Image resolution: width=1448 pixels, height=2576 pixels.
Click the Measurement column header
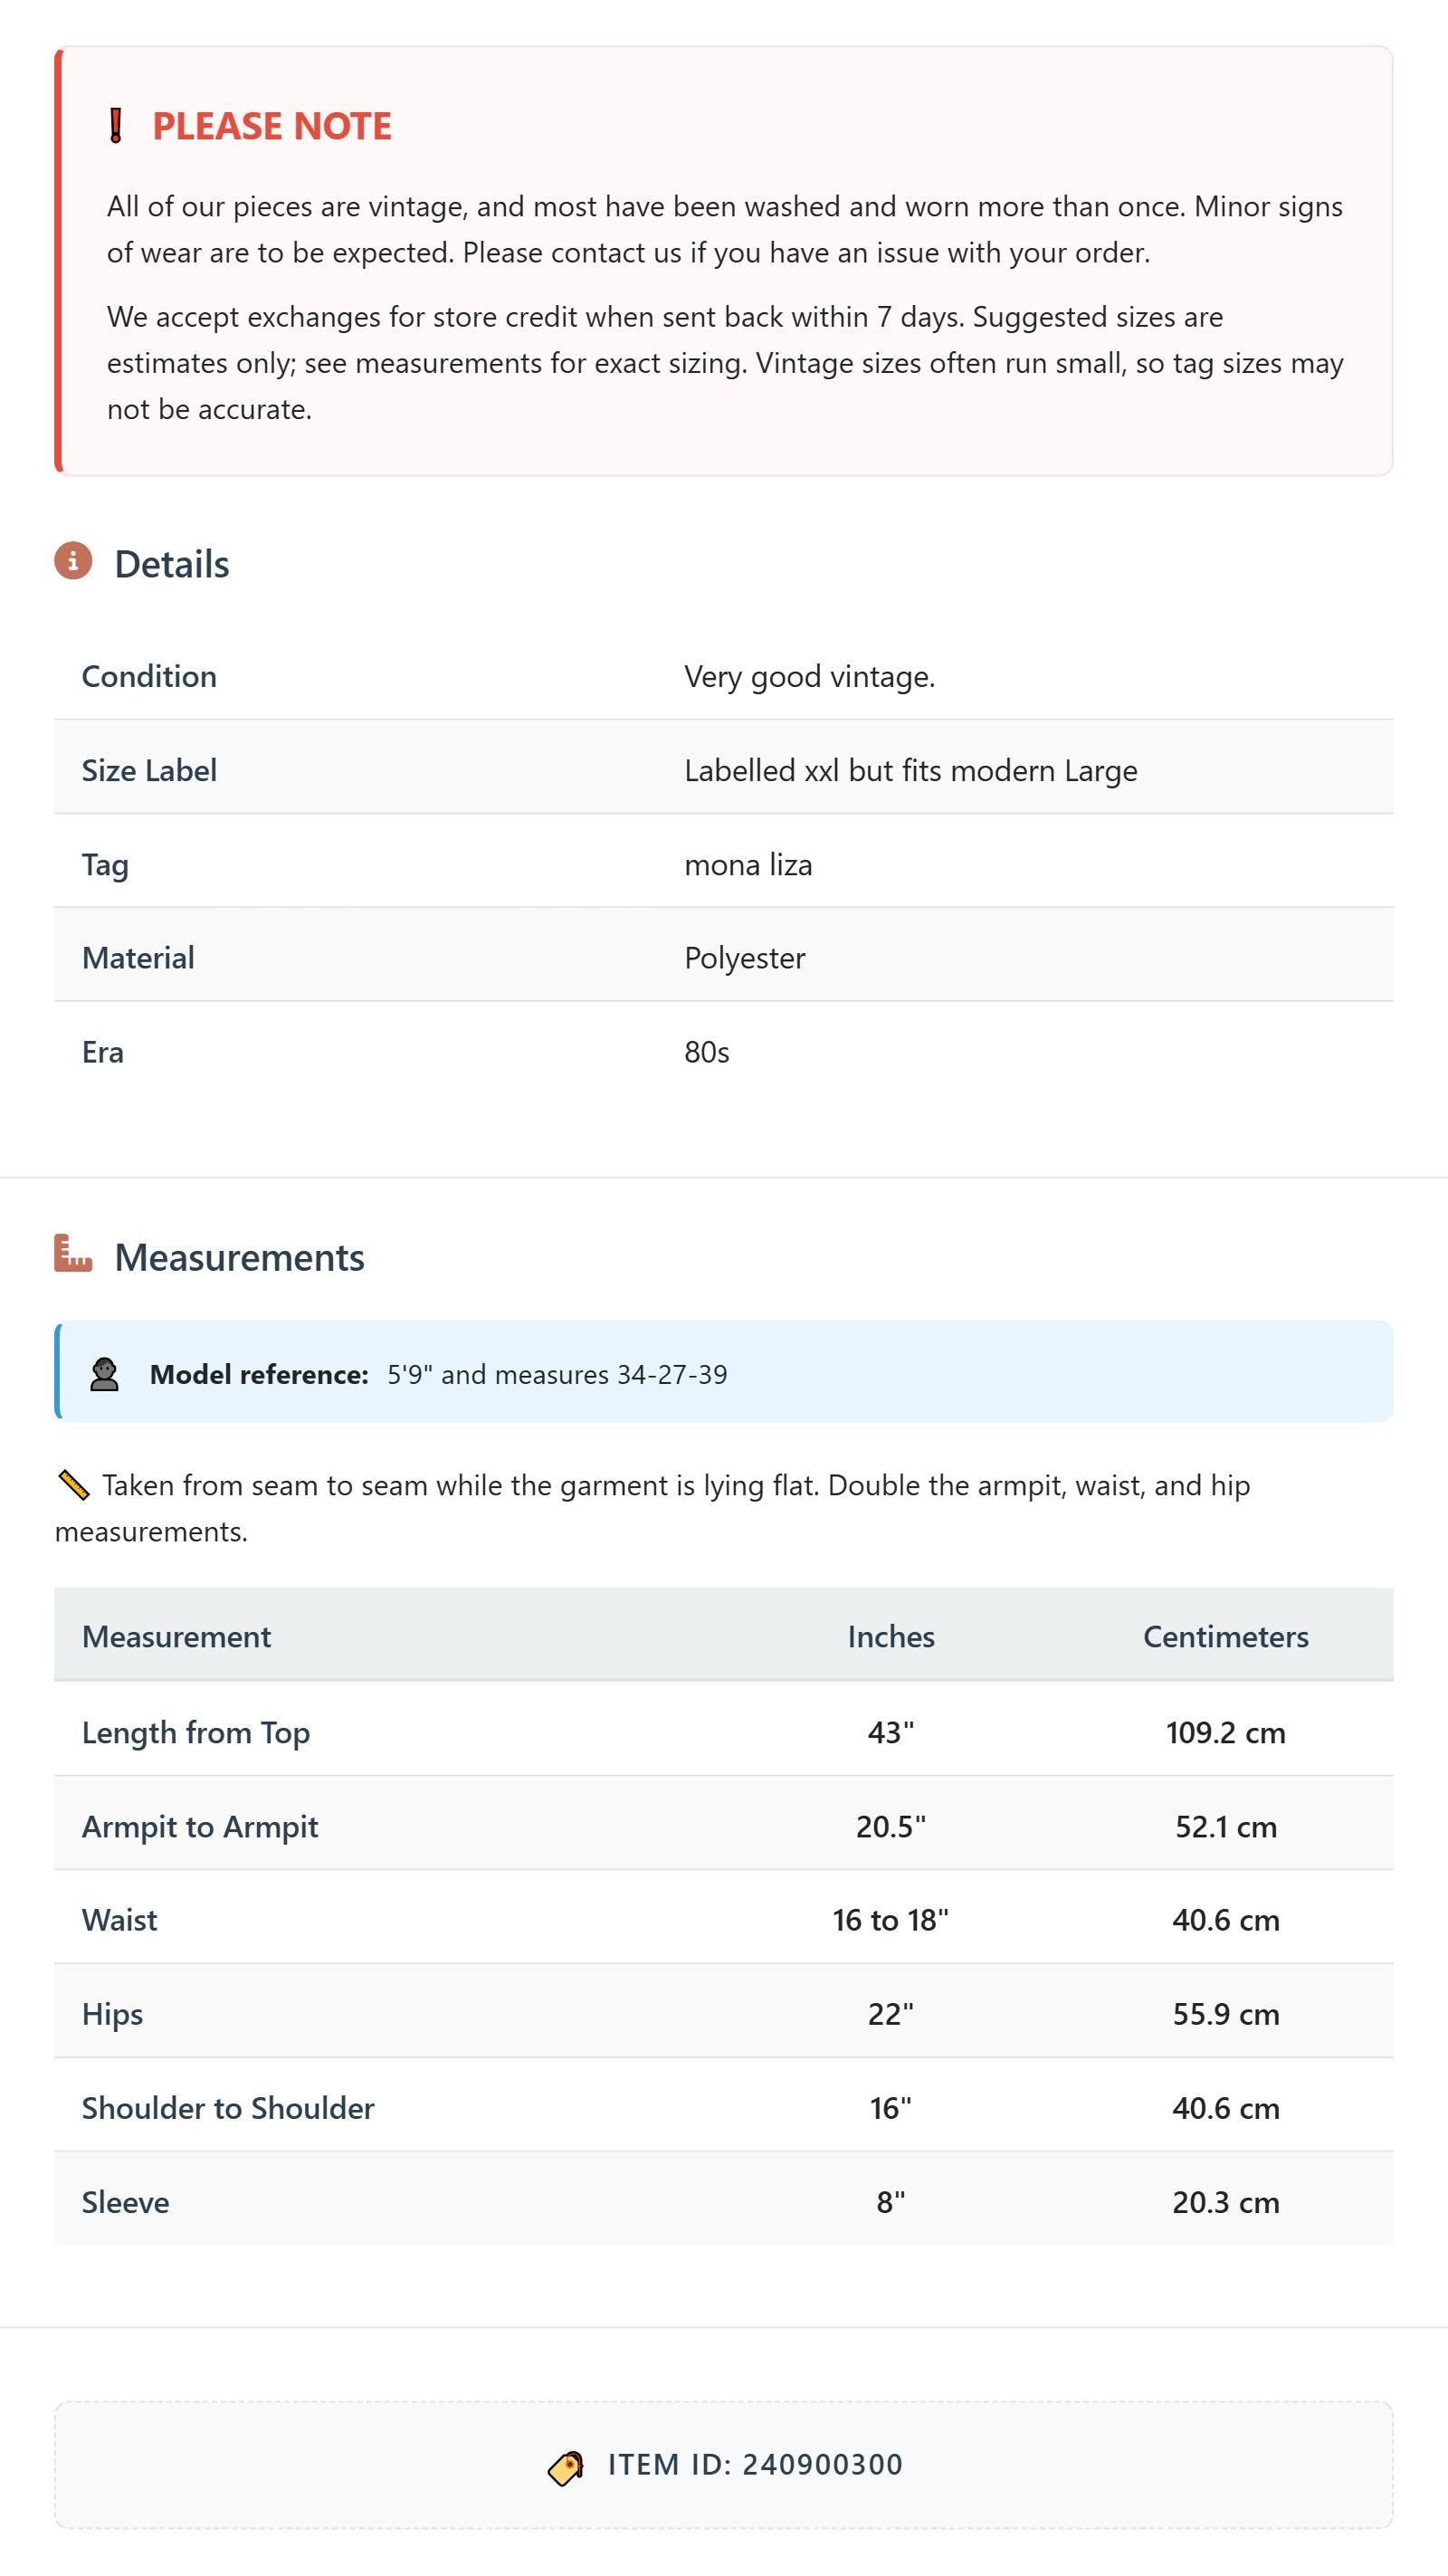tap(176, 1636)
